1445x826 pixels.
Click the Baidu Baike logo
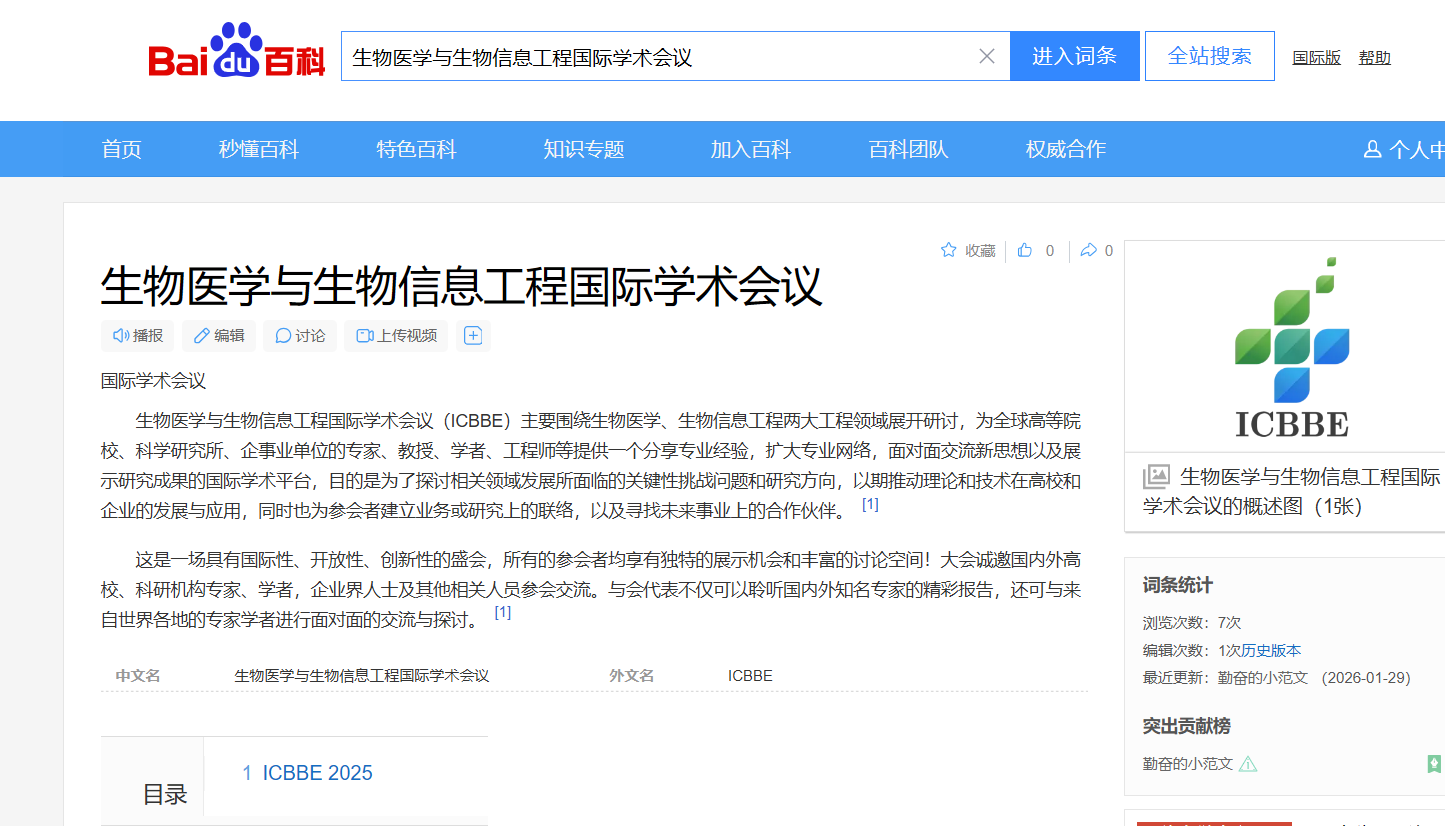coord(237,54)
